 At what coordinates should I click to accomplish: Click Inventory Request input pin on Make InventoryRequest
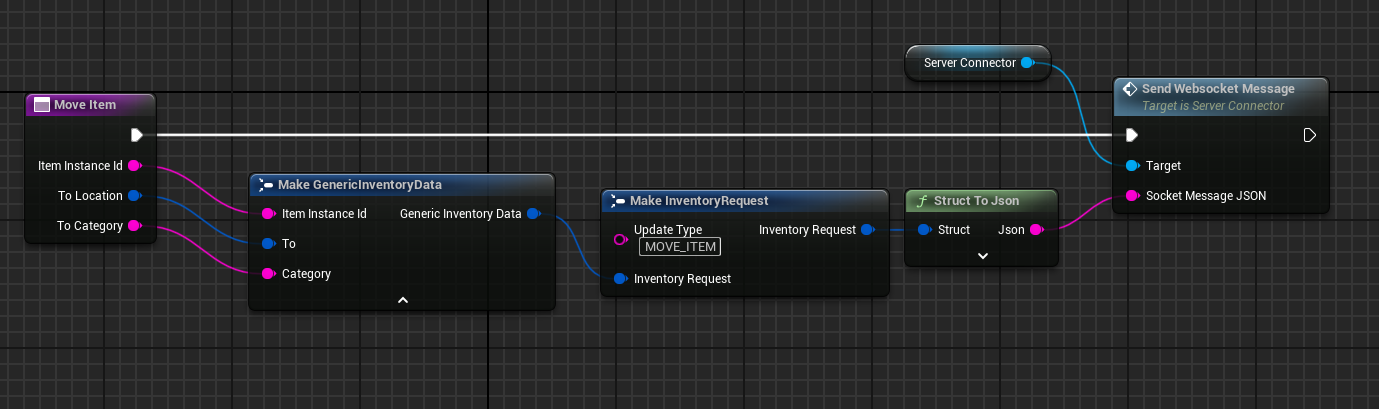coord(620,278)
